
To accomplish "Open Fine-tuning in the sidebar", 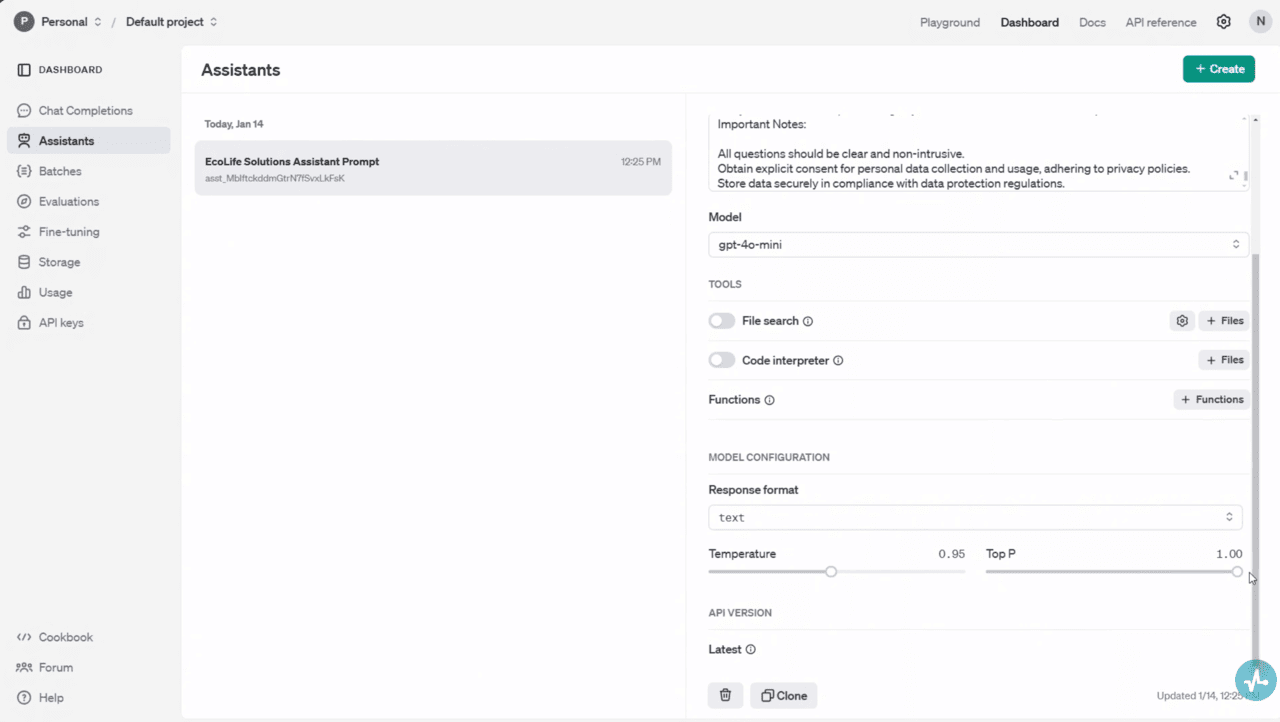I will (69, 232).
